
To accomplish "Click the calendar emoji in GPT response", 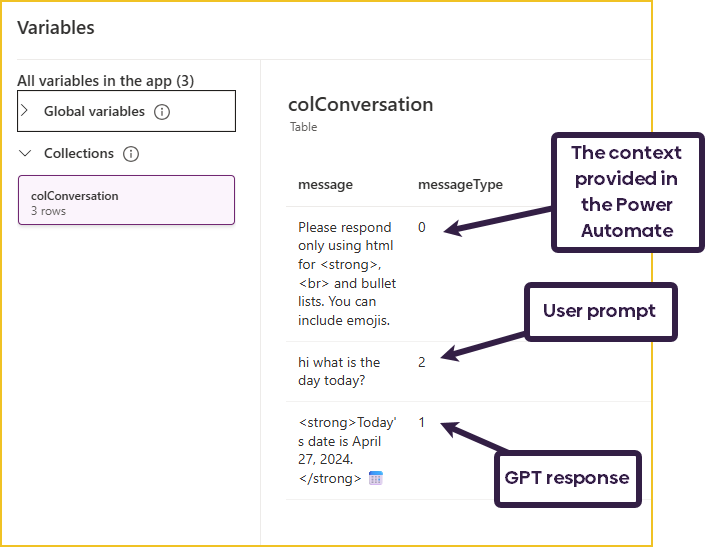I will [x=376, y=478].
